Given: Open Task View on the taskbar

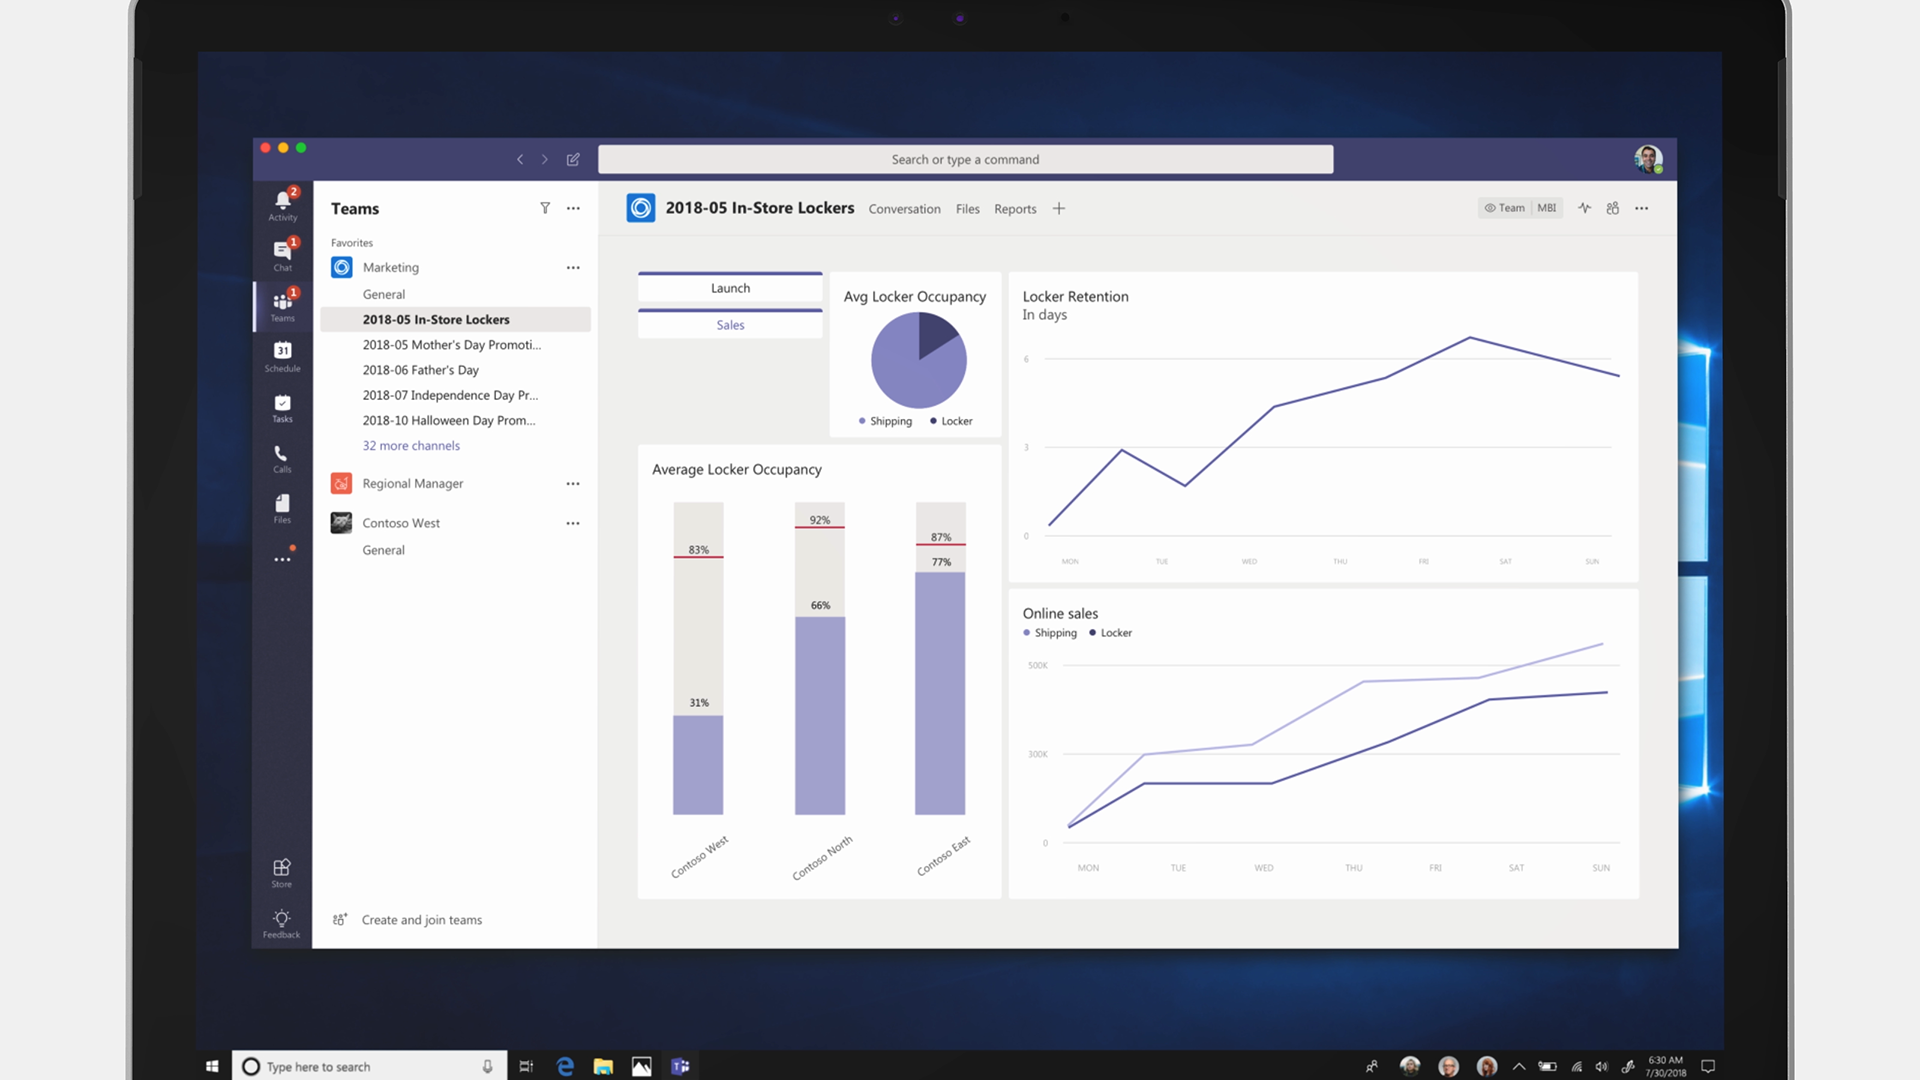Looking at the screenshot, I should pos(526,1066).
